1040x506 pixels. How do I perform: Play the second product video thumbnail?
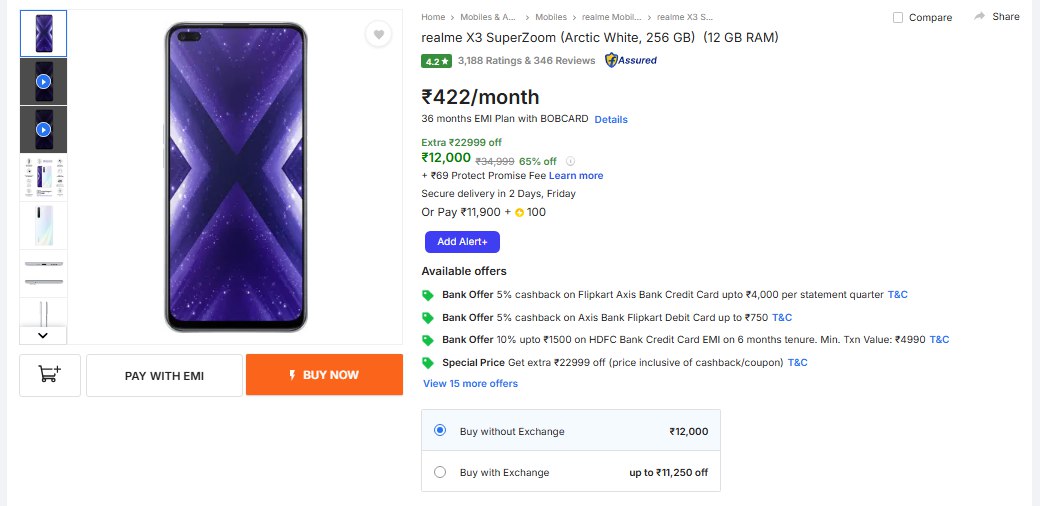[43, 129]
